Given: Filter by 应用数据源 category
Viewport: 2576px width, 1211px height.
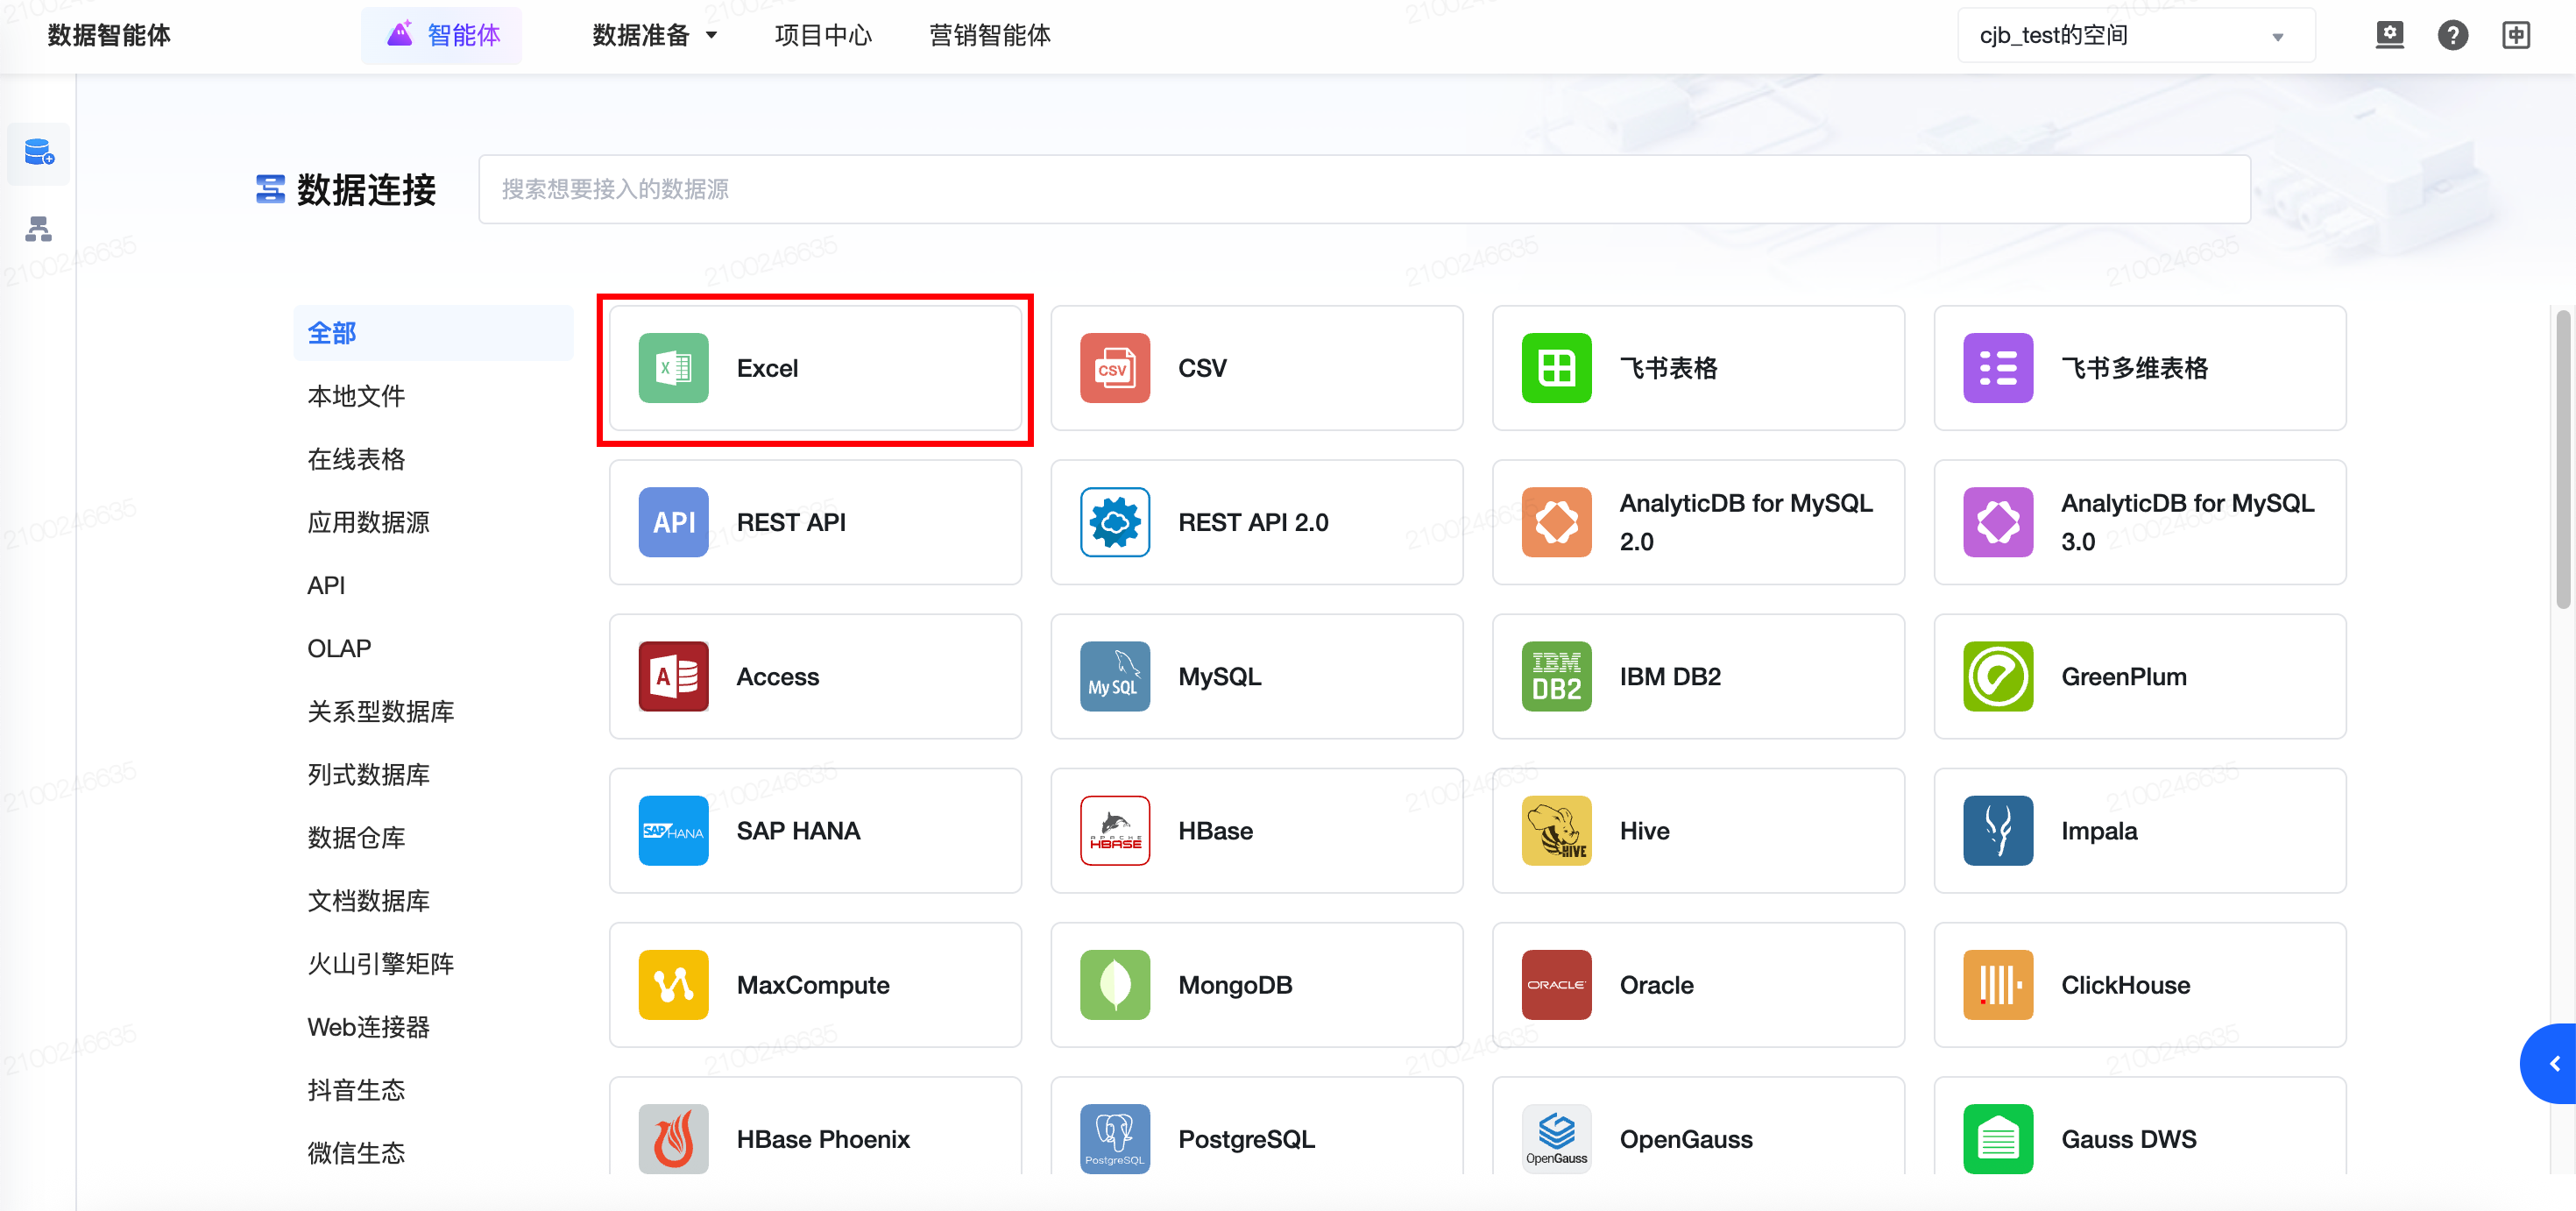Looking at the screenshot, I should [368, 522].
